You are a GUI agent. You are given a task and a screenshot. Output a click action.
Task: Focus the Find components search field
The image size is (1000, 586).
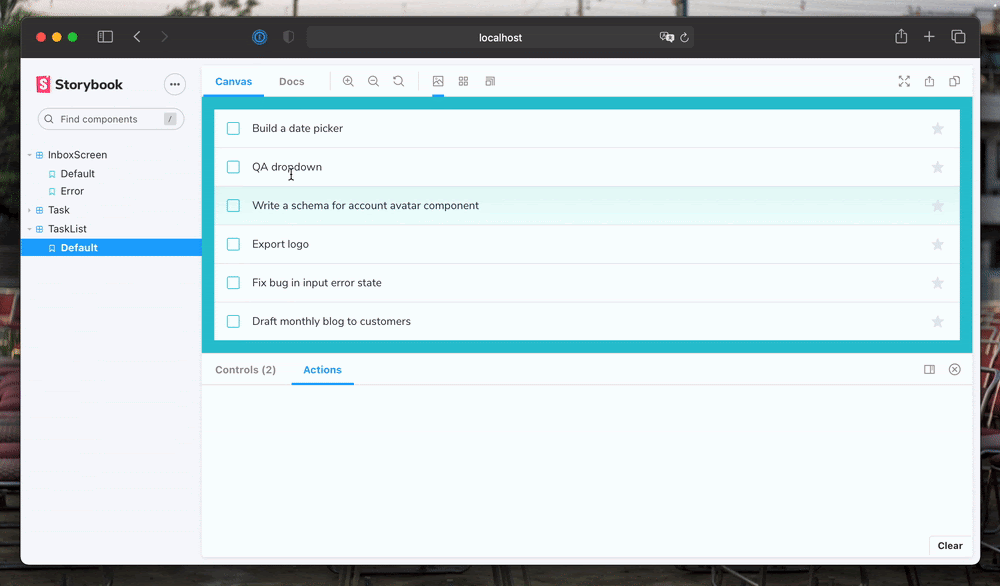click(108, 119)
